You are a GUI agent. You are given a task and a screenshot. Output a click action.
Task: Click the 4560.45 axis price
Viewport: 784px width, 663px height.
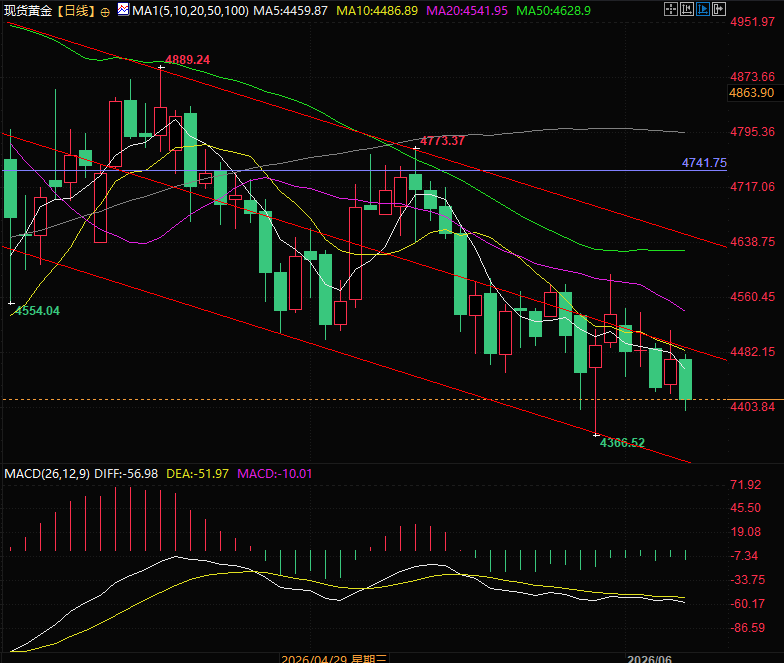pyautogui.click(x=752, y=296)
